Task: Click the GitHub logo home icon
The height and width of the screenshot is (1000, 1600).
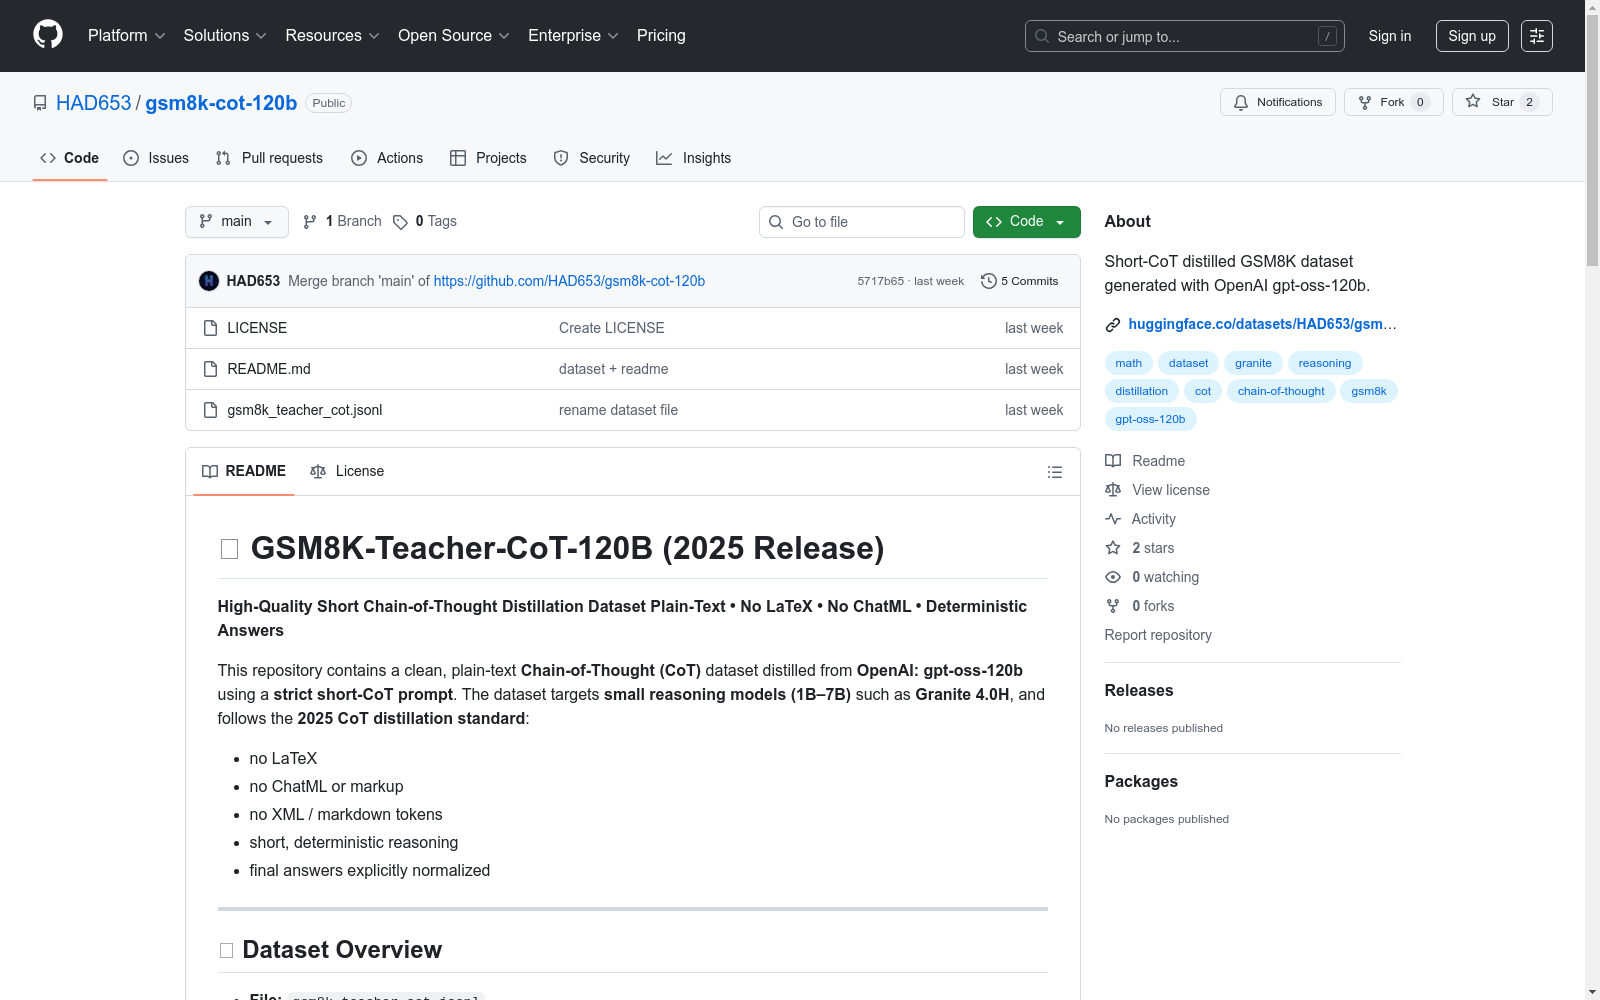Action: tap(48, 35)
